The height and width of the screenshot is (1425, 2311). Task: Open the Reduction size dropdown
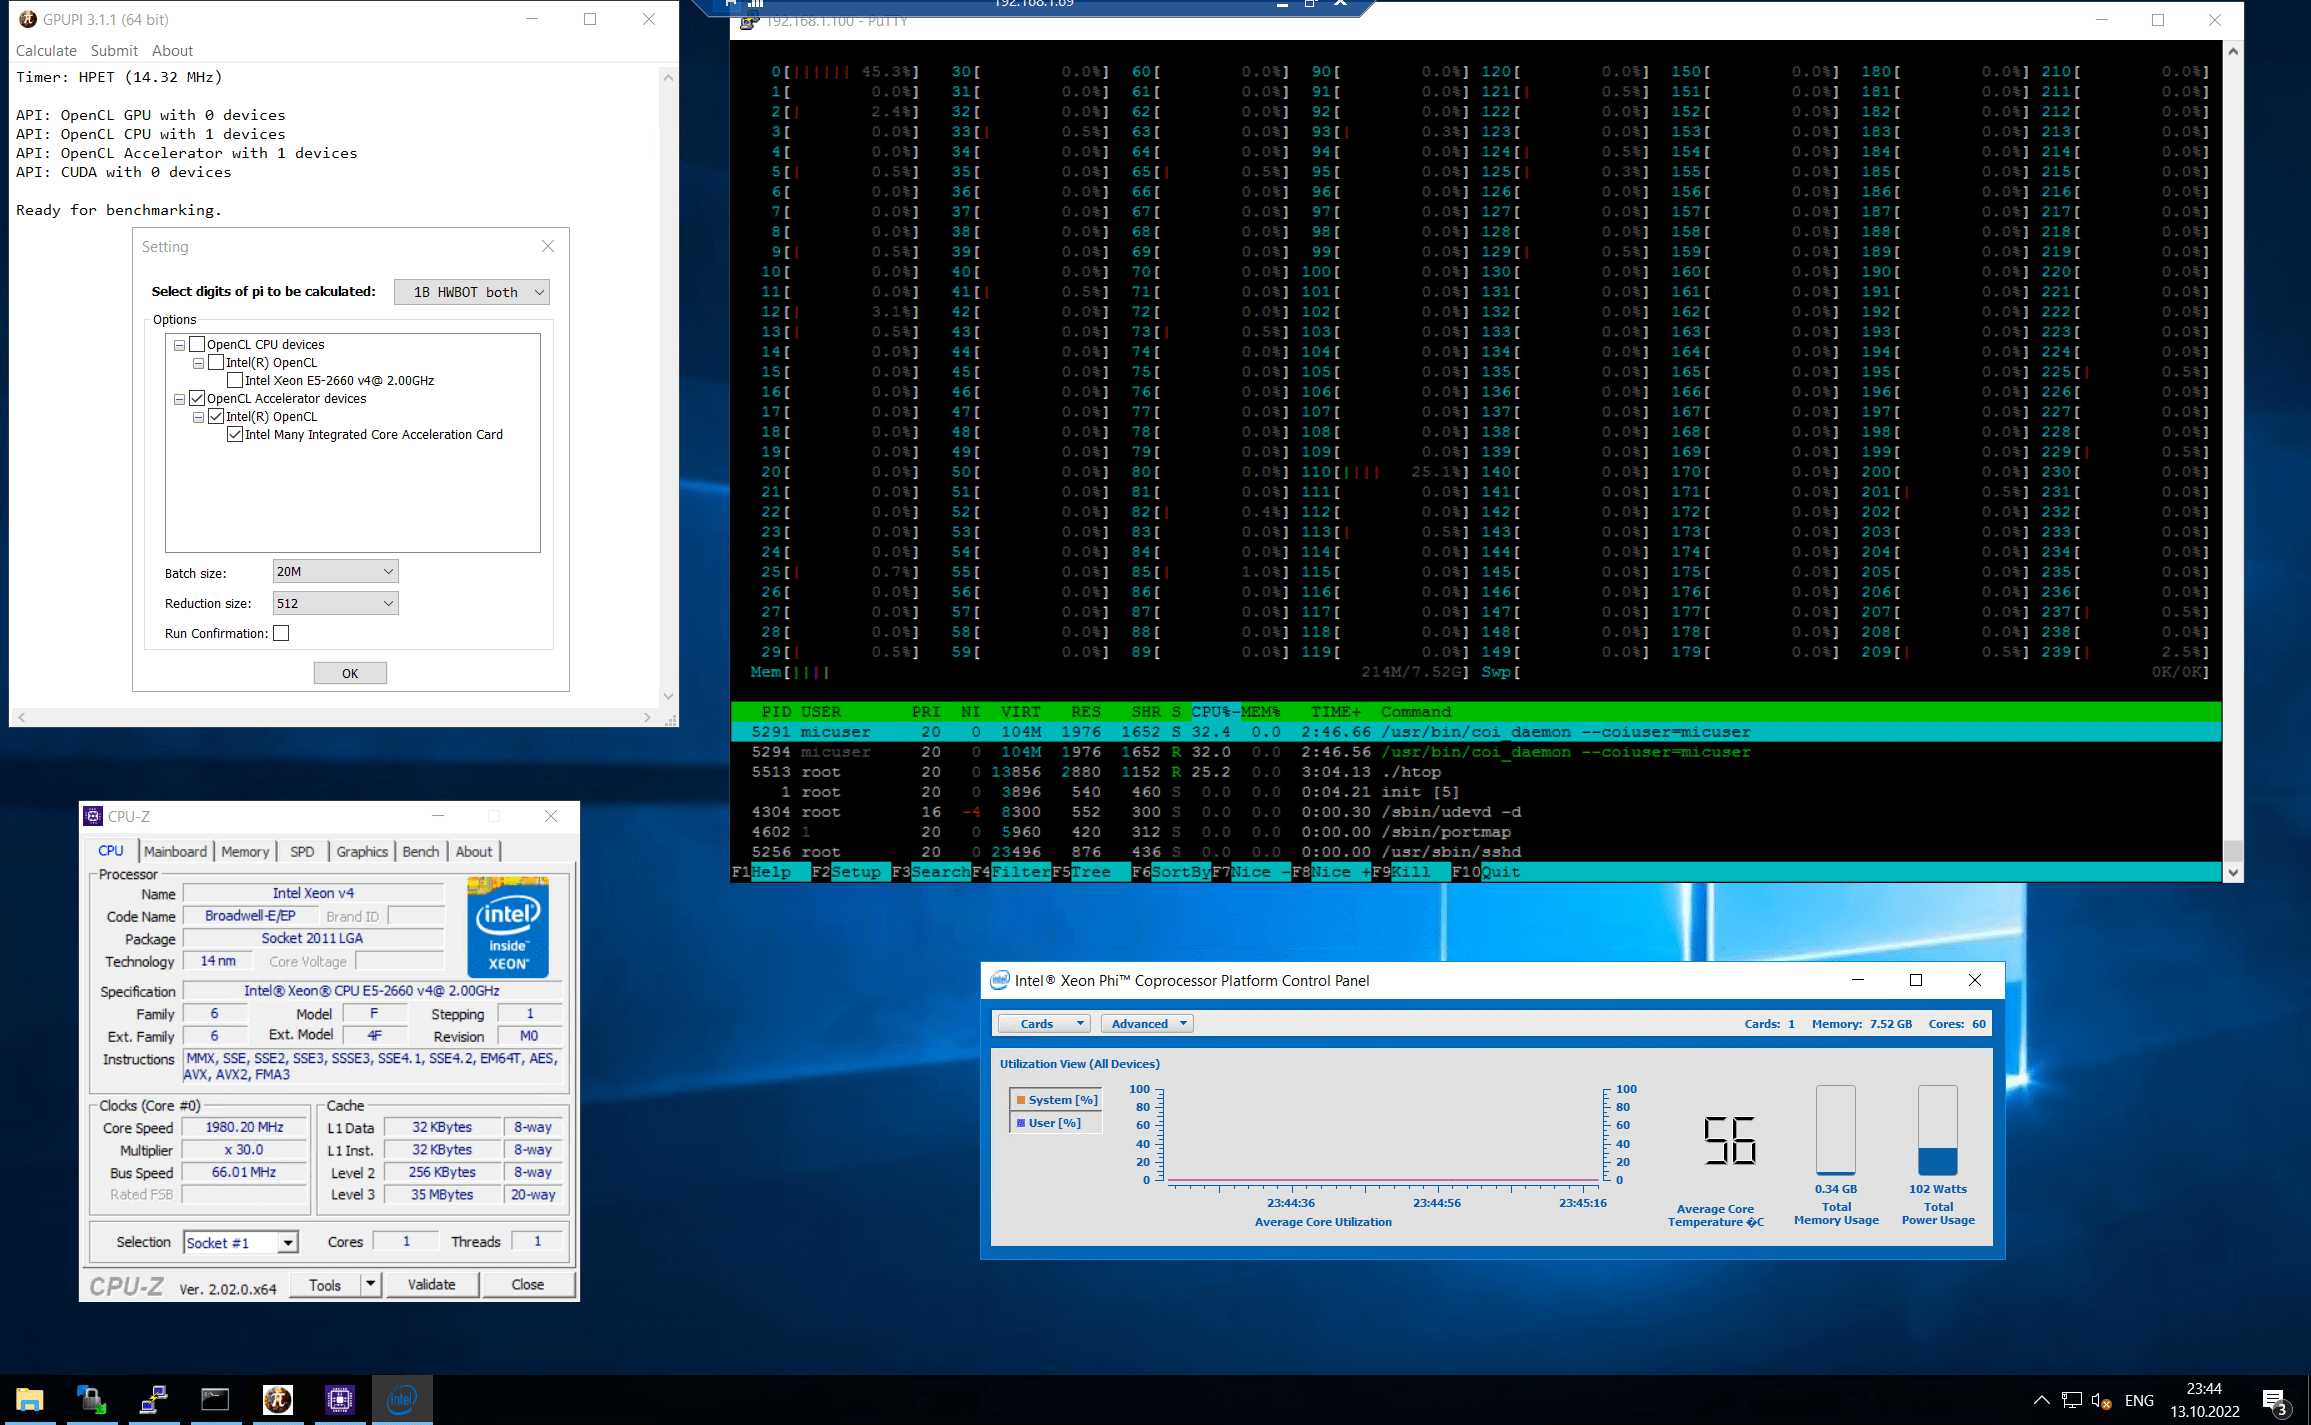335,603
